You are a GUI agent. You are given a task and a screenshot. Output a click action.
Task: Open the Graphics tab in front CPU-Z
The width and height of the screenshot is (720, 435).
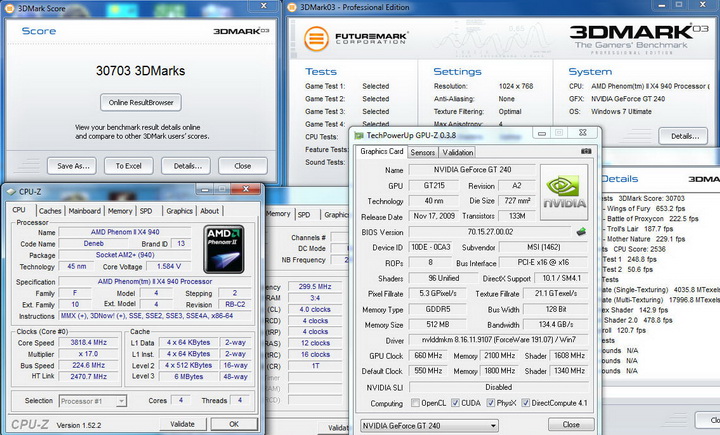(179, 211)
